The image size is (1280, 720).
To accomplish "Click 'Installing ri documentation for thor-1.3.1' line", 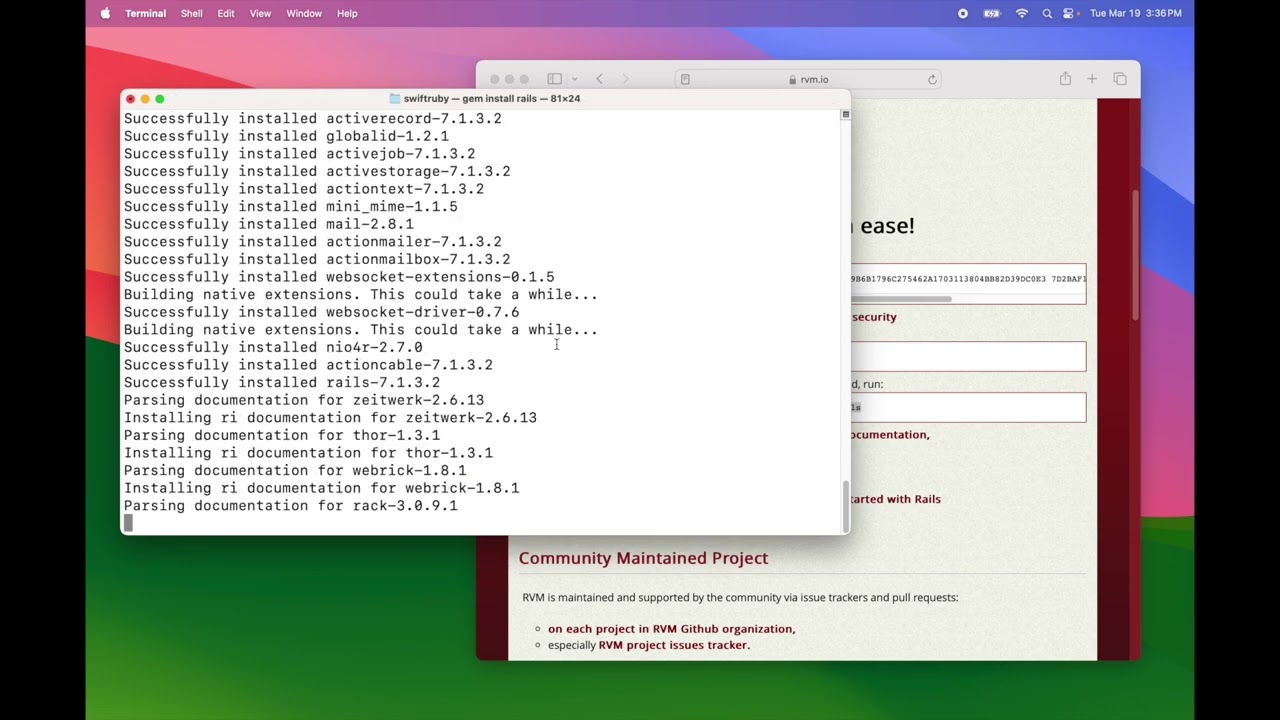I will [308, 453].
